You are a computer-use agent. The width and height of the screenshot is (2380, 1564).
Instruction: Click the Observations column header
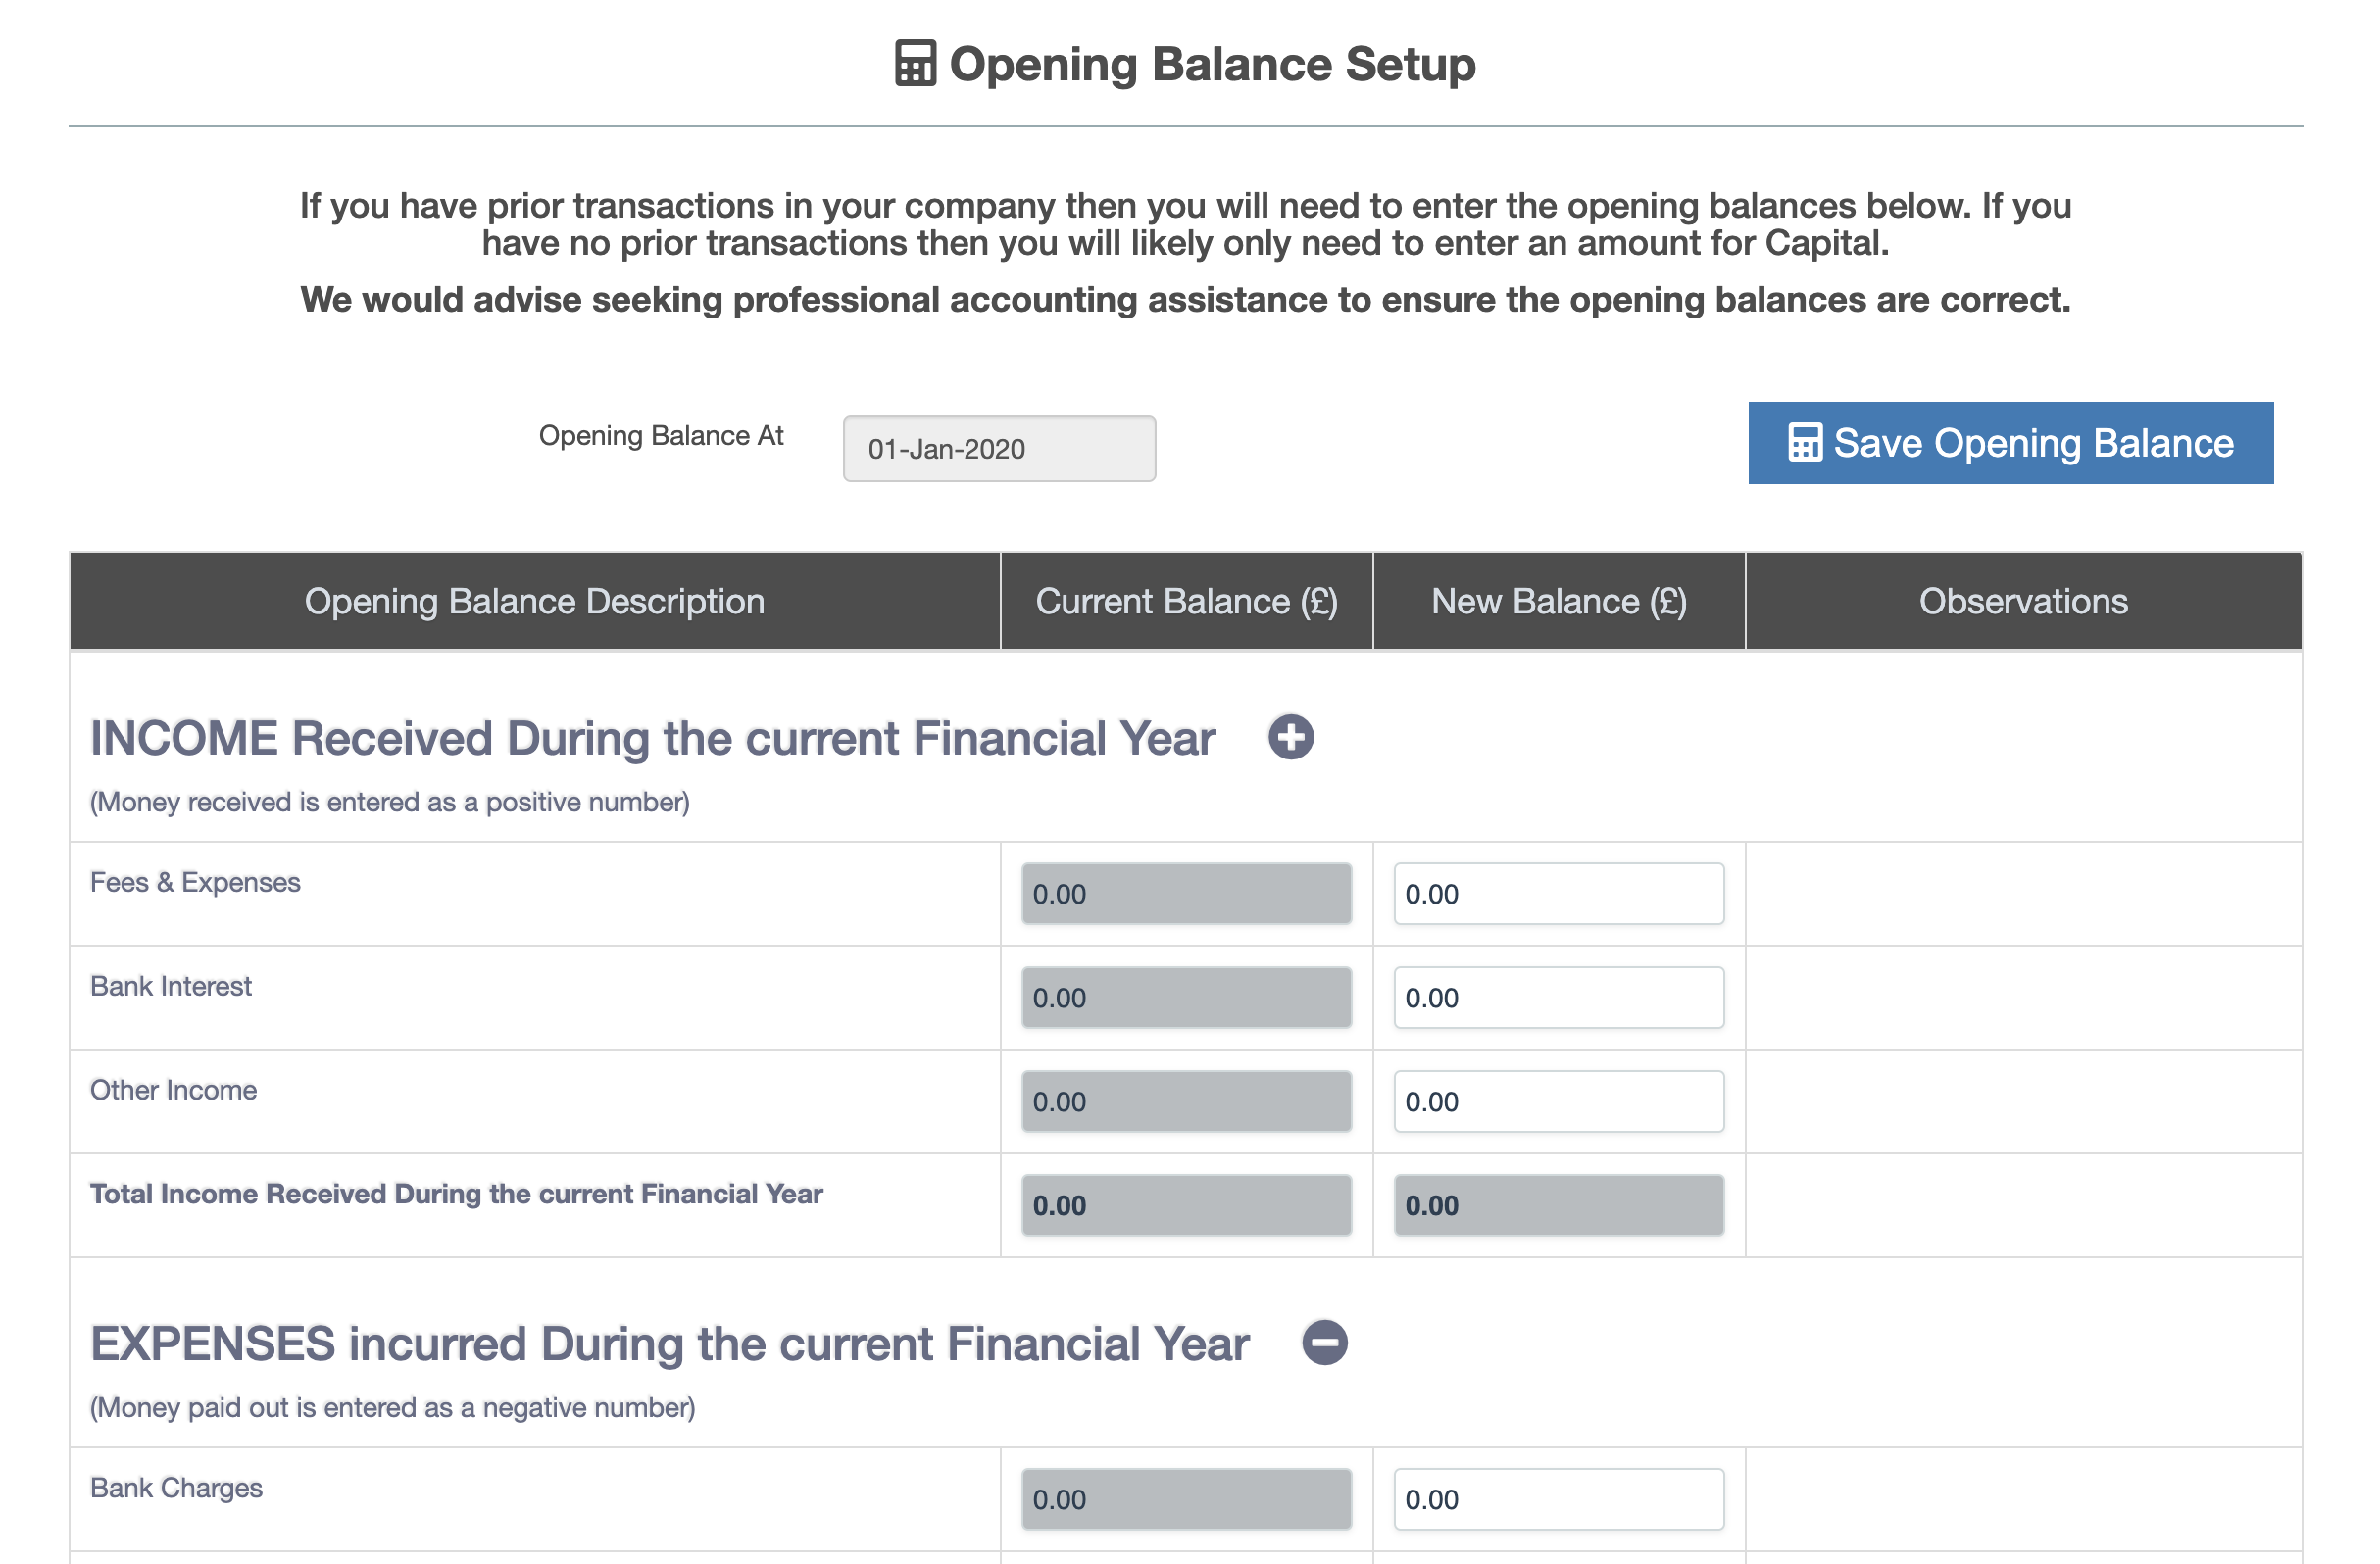(2023, 601)
